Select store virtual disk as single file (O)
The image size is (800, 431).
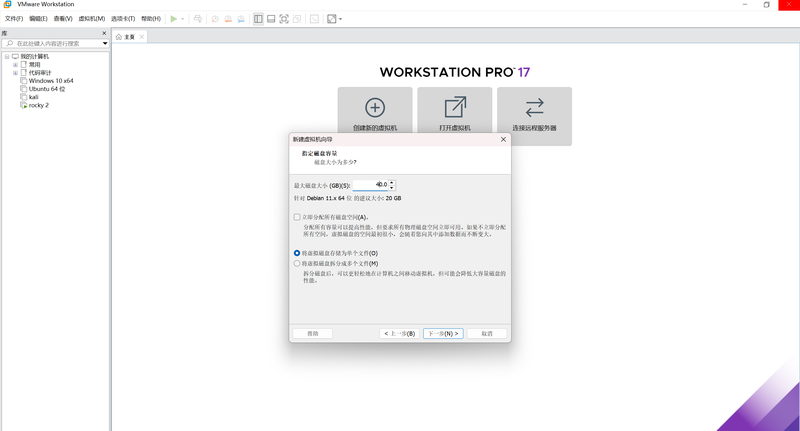pos(297,253)
